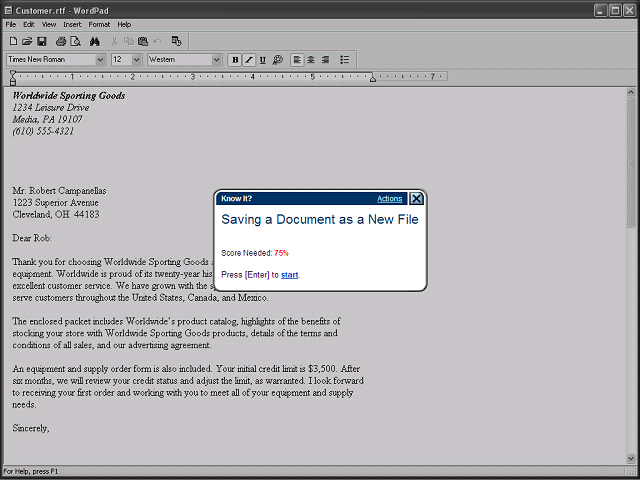Click the 'Dear Rob:' salutation

32,238
